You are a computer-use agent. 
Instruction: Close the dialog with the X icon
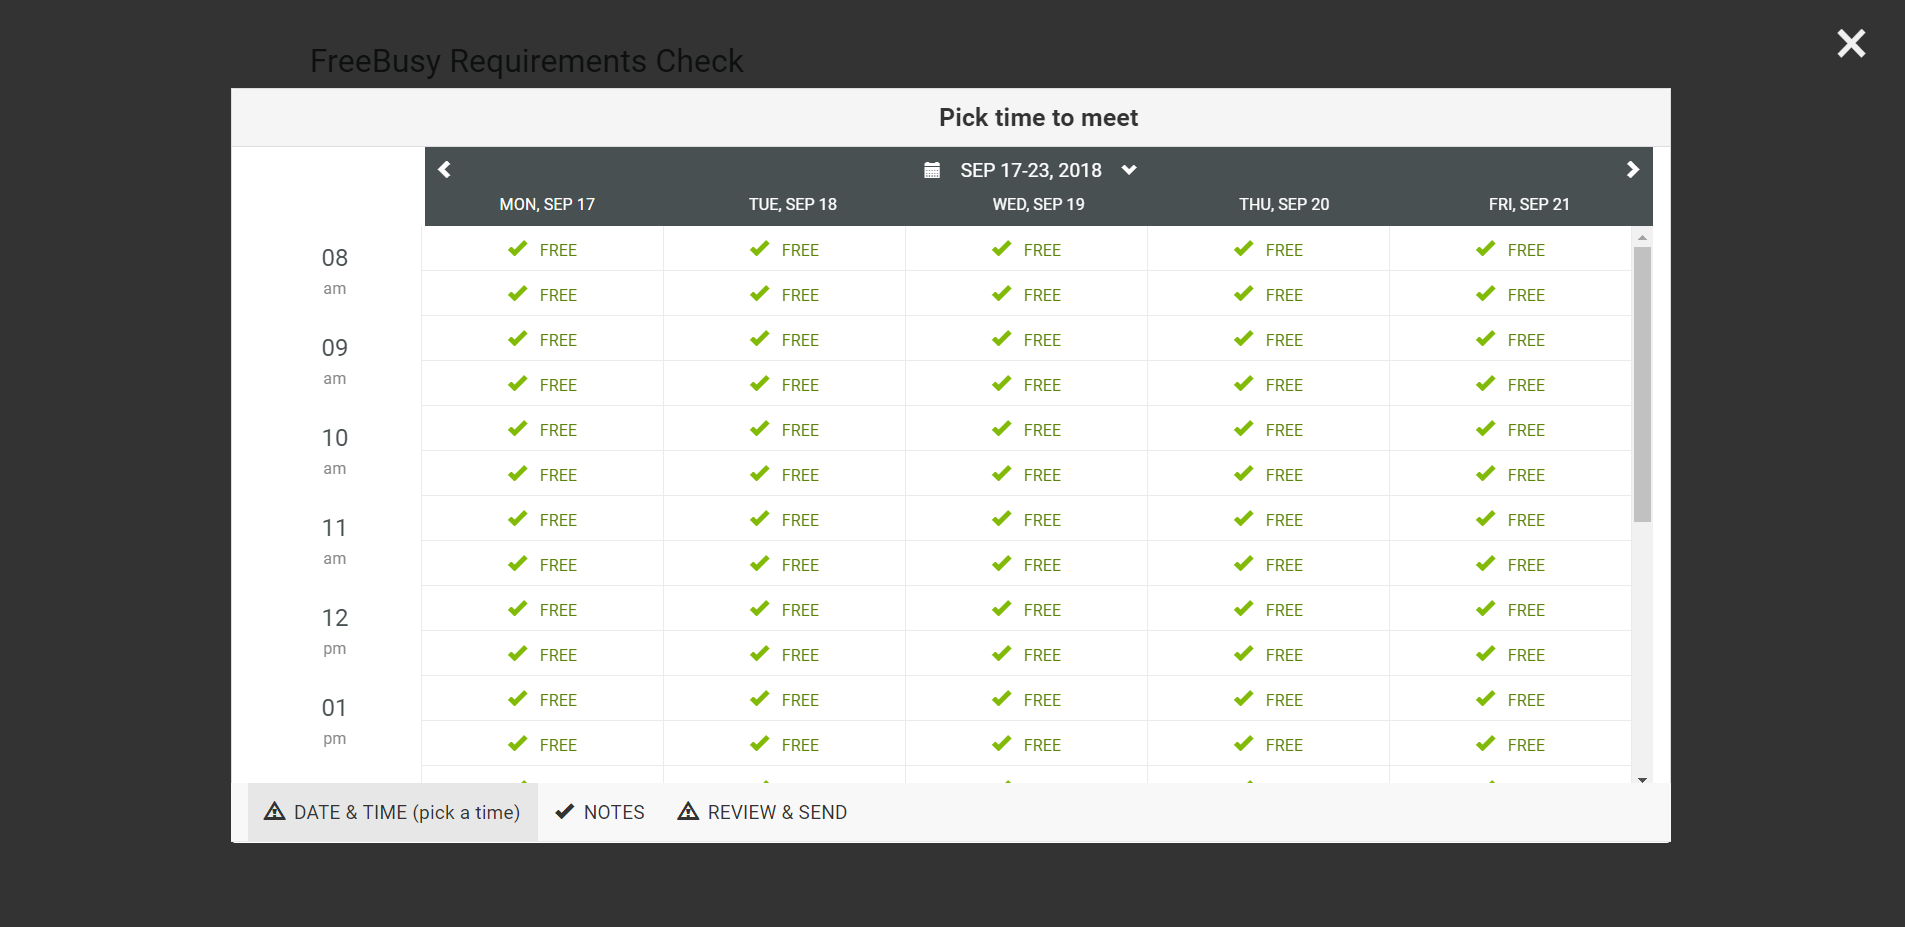1851,43
